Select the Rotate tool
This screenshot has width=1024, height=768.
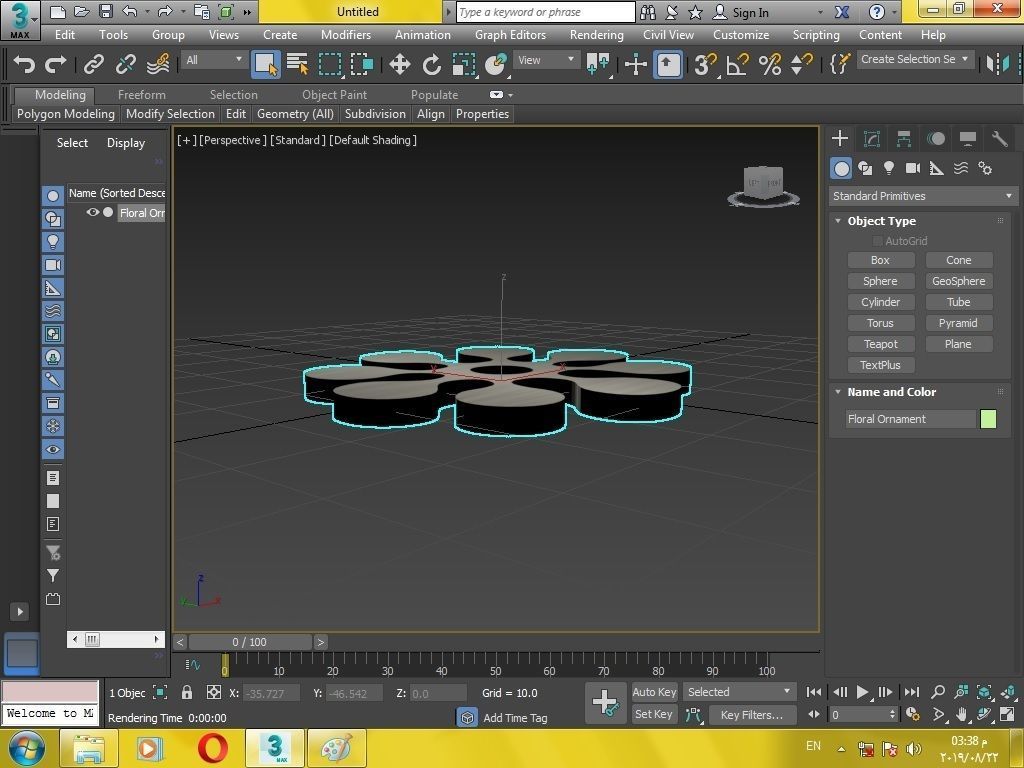click(x=431, y=64)
